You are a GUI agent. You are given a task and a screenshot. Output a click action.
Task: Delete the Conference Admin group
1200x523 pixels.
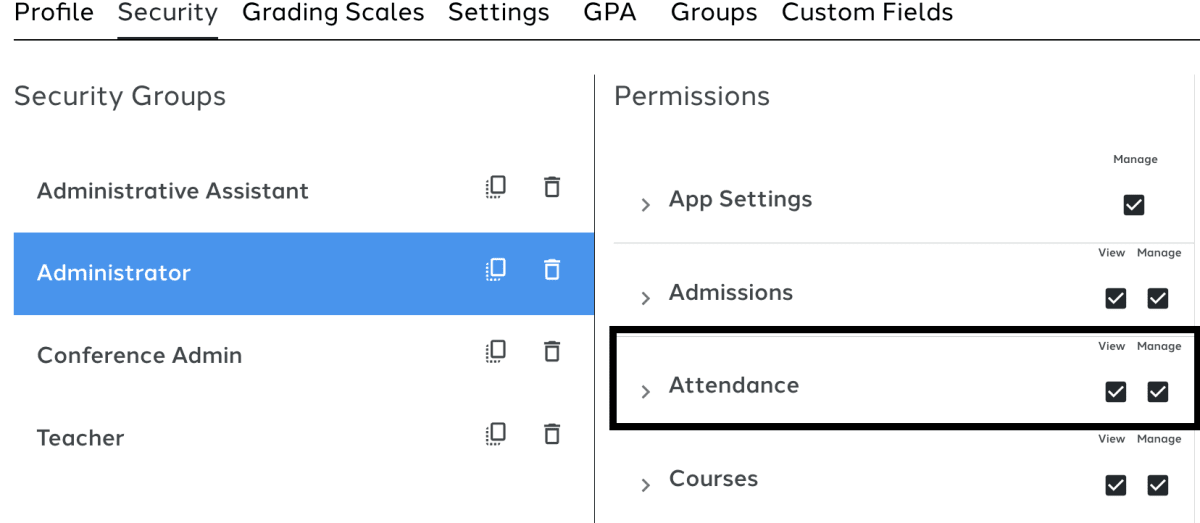pos(551,351)
